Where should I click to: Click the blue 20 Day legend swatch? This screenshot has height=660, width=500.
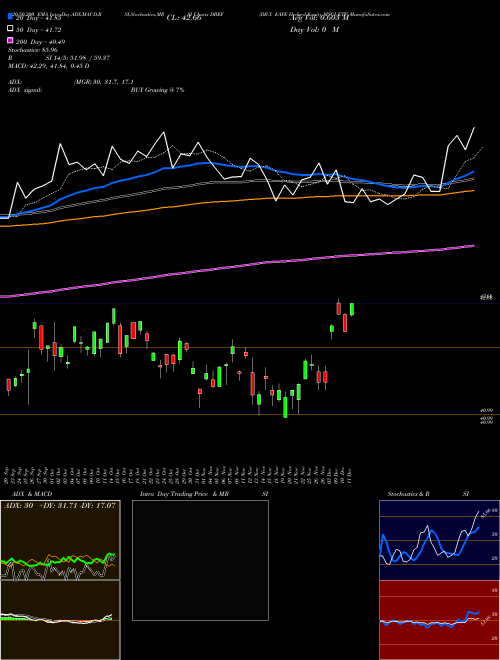coord(10,17)
